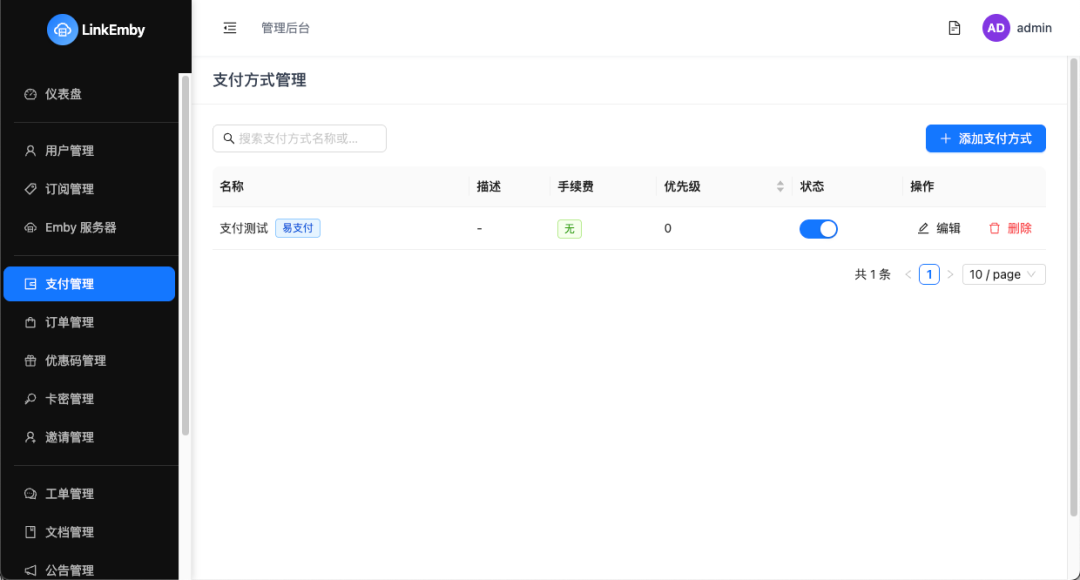Viewport: 1080px width, 580px height.
Task: Click the payment method search input field
Action: [299, 138]
